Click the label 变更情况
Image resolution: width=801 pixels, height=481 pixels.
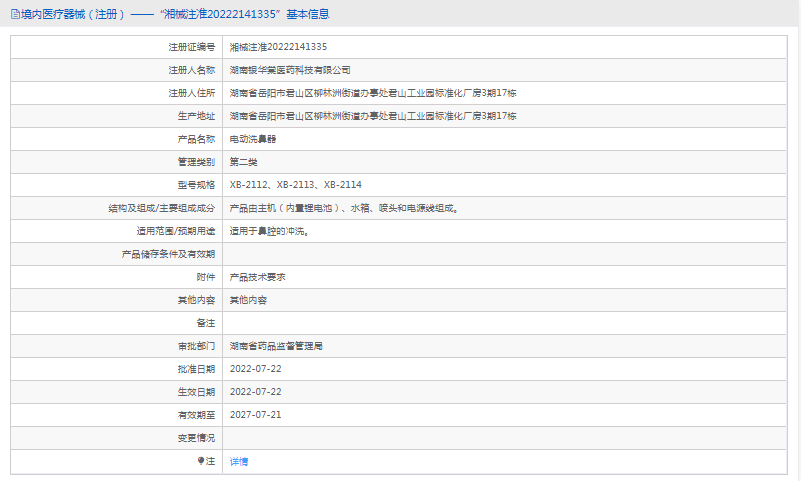(197, 438)
